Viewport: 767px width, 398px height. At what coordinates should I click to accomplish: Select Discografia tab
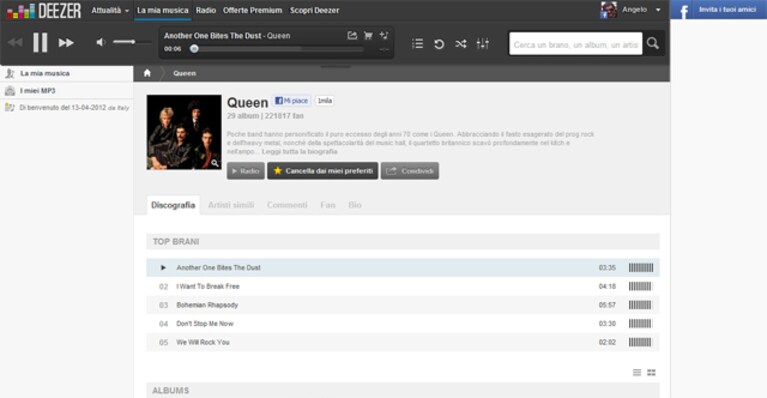point(173,205)
